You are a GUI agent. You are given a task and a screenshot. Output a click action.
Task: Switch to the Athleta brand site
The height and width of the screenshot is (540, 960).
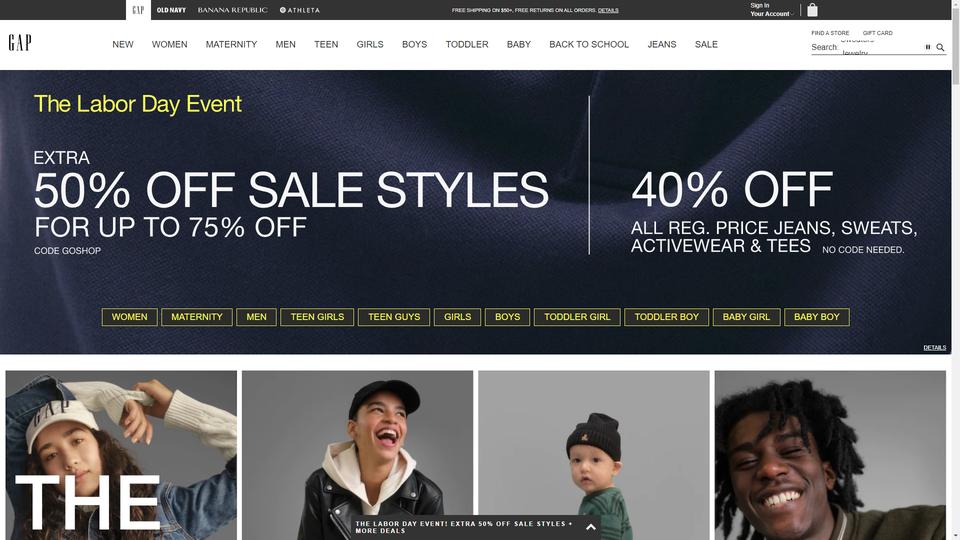[299, 10]
